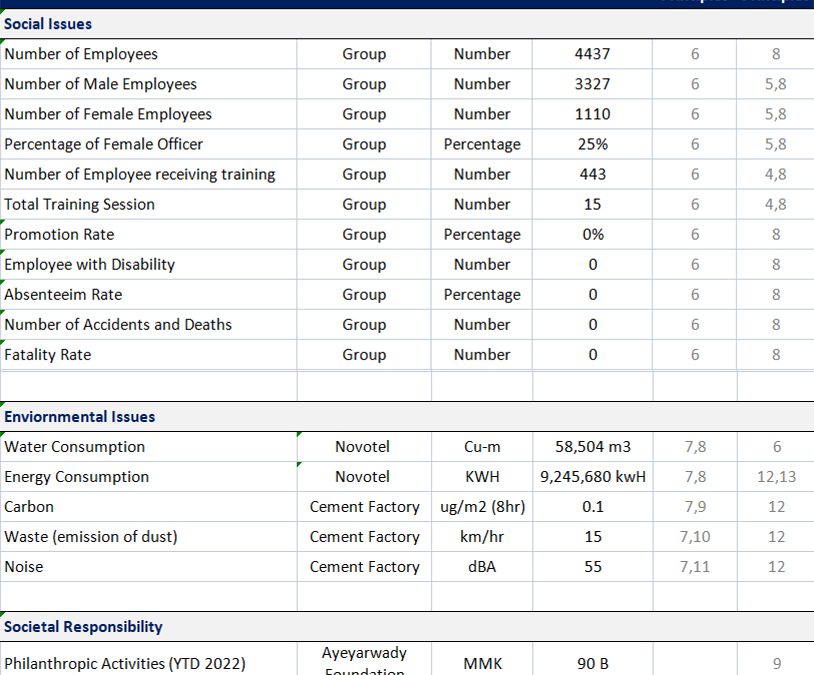Select the 0% value in Promotion Rate row
Viewport: 814px width, 675px height.
click(592, 235)
